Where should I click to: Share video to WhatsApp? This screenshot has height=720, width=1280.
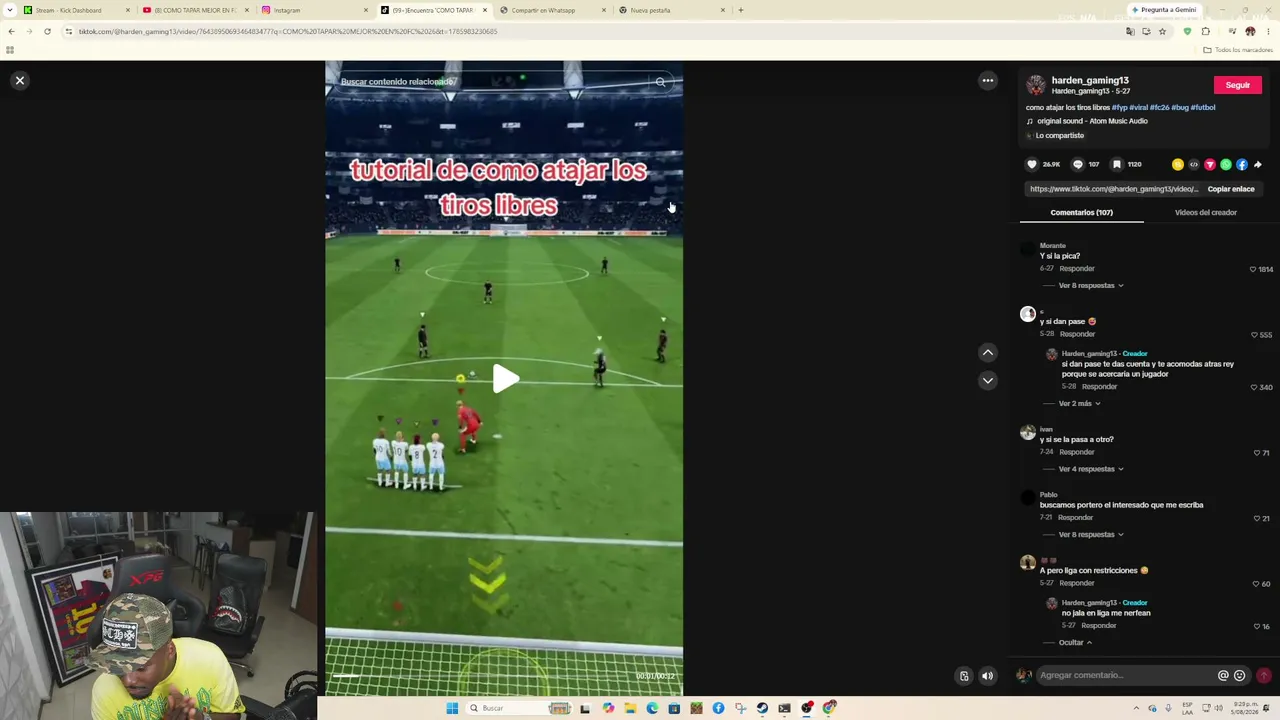(1226, 164)
